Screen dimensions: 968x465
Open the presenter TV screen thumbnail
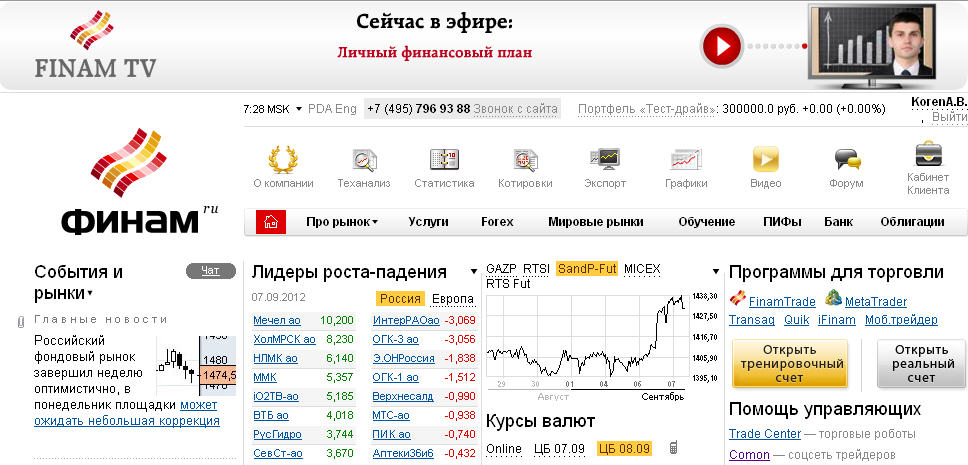click(872, 46)
